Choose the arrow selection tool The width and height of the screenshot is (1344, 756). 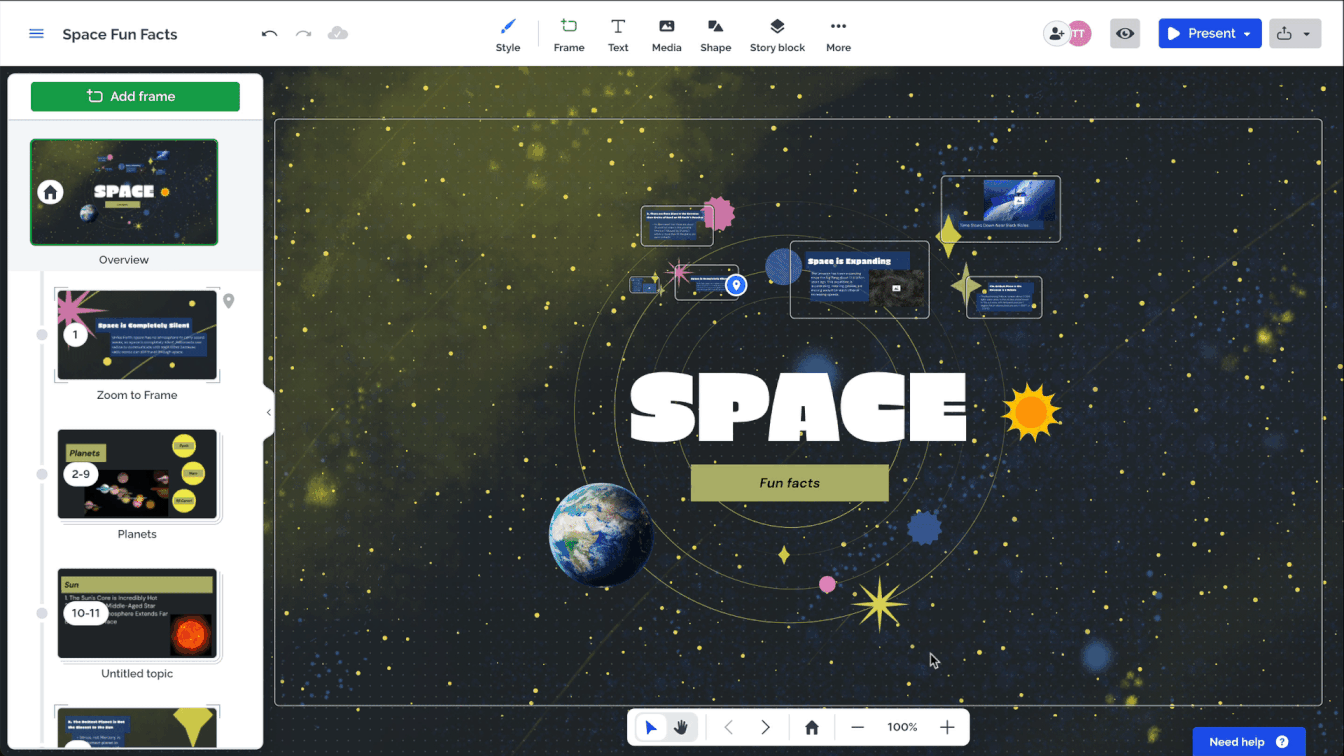pyautogui.click(x=651, y=728)
